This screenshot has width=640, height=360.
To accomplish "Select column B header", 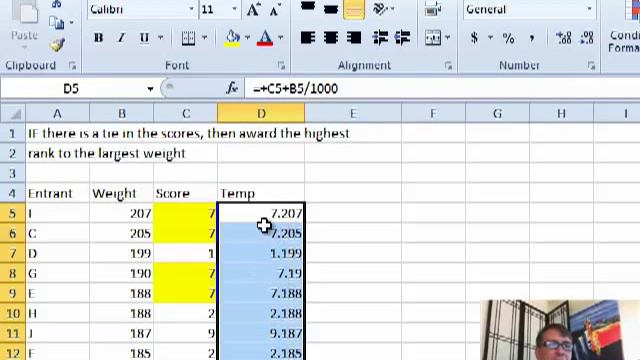I will pos(122,113).
